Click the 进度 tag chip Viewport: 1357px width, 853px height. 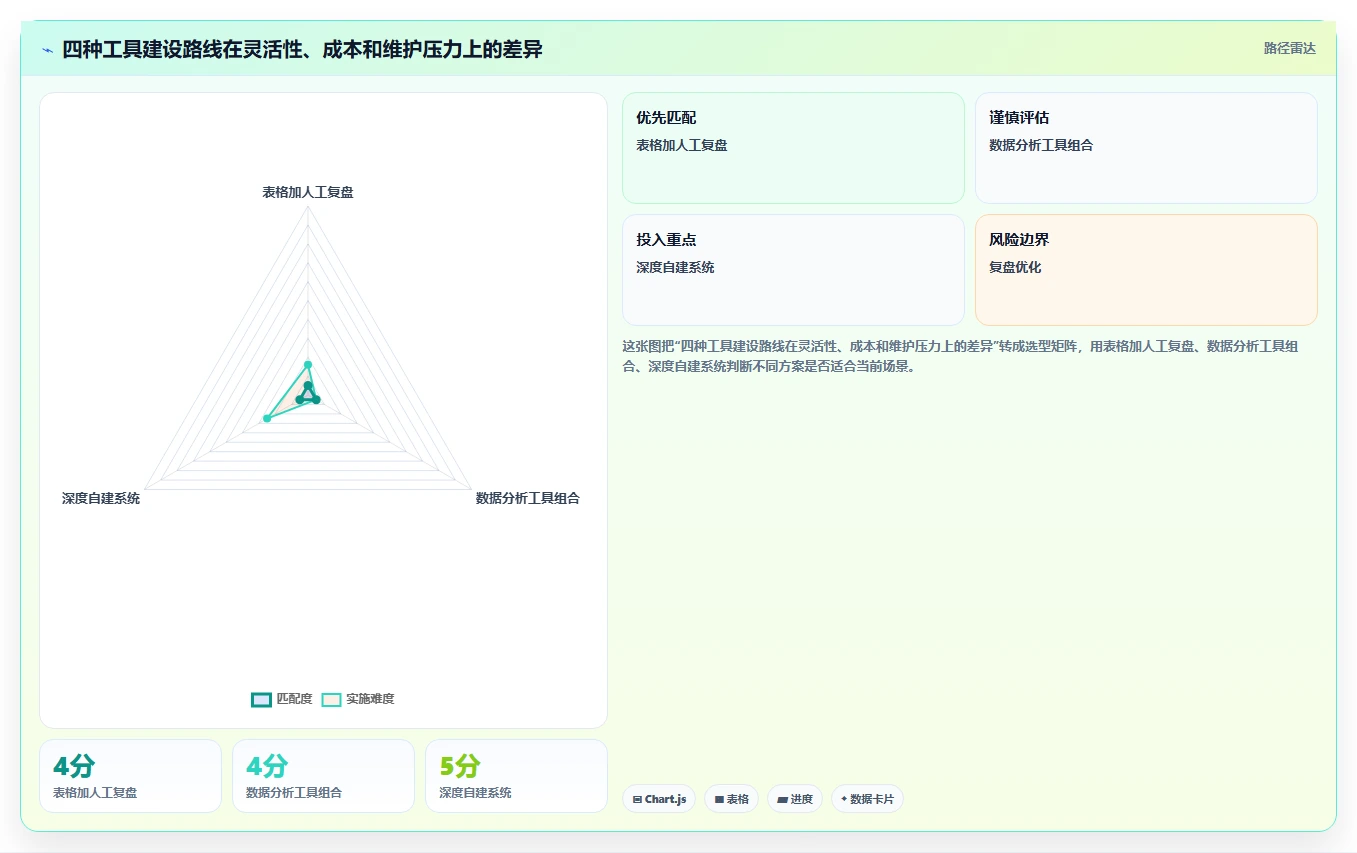[x=795, y=799]
